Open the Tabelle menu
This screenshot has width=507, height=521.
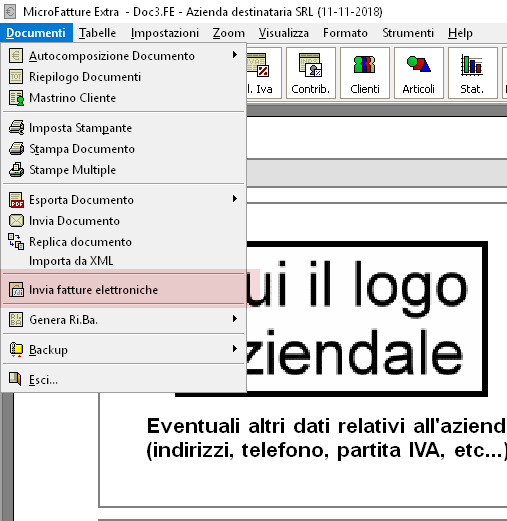pos(97,33)
